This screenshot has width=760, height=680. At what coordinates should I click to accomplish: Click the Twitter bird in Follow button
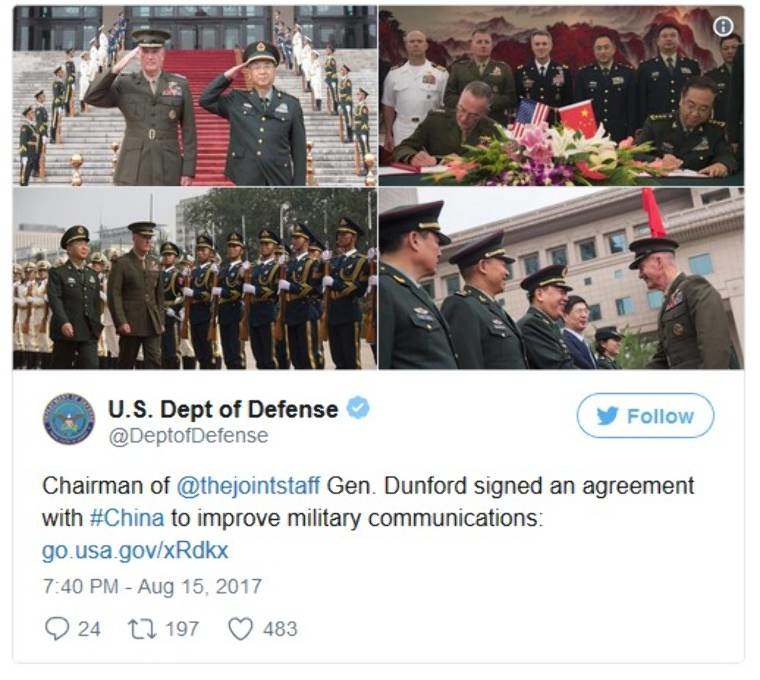[607, 416]
